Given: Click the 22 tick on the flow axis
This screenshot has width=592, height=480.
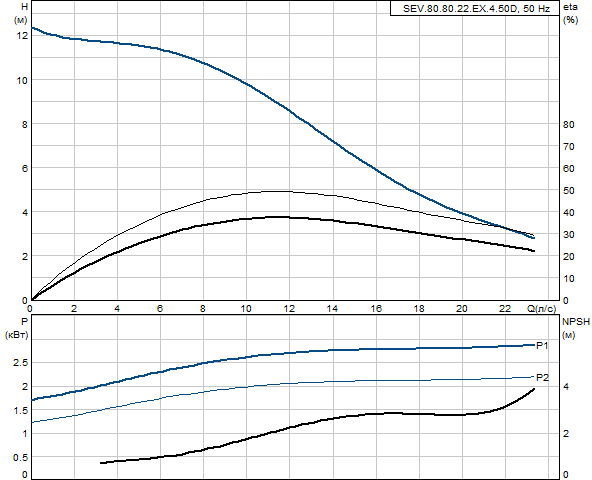Looking at the screenshot, I should tap(505, 309).
